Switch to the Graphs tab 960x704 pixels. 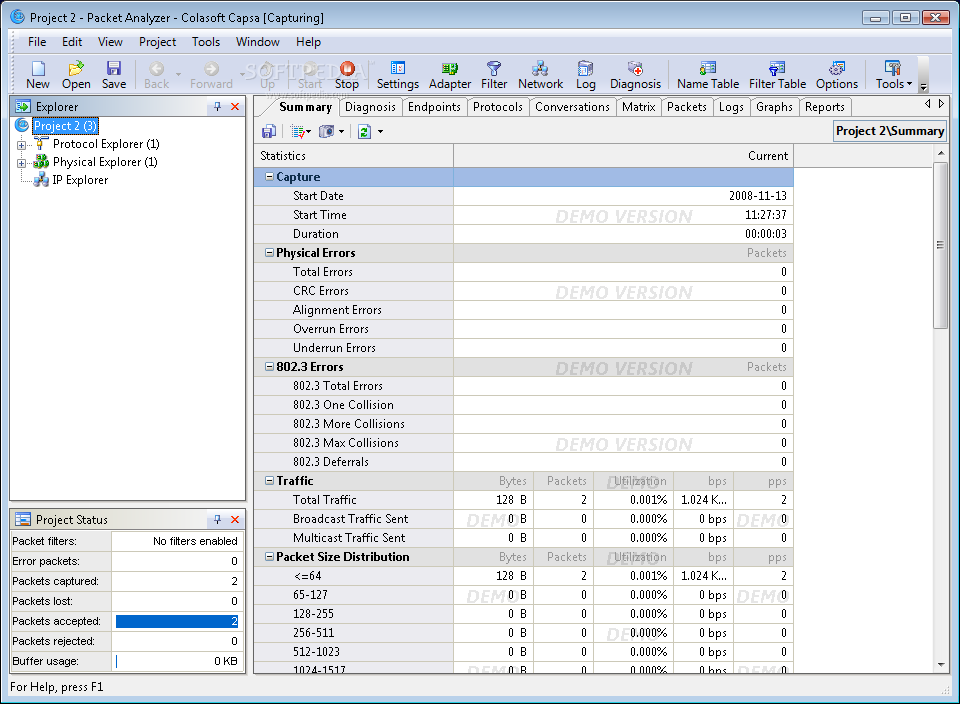click(x=774, y=107)
